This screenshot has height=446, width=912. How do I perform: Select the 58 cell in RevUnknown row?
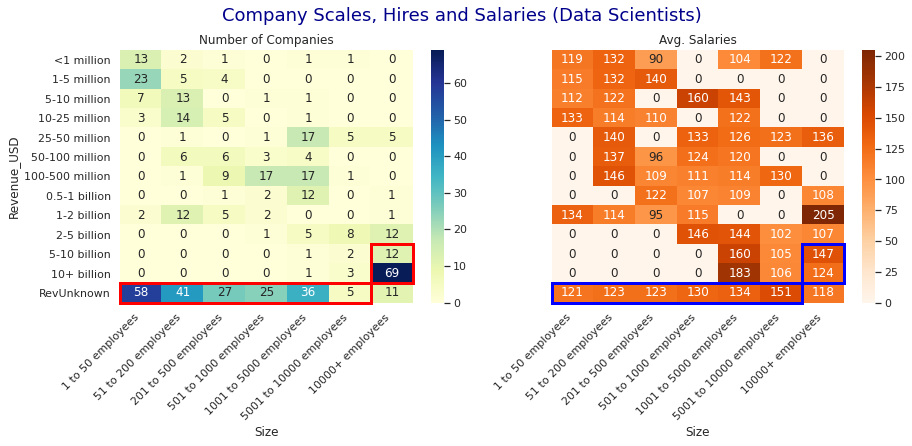141,293
